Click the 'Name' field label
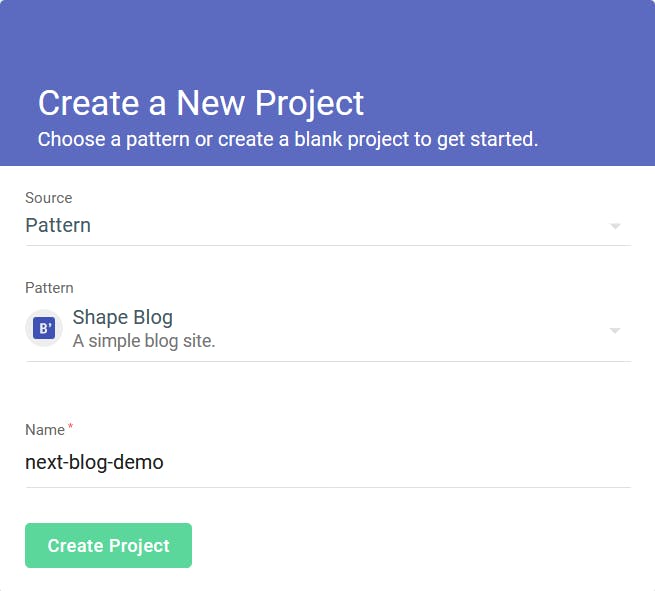The image size is (655, 591). click(45, 430)
